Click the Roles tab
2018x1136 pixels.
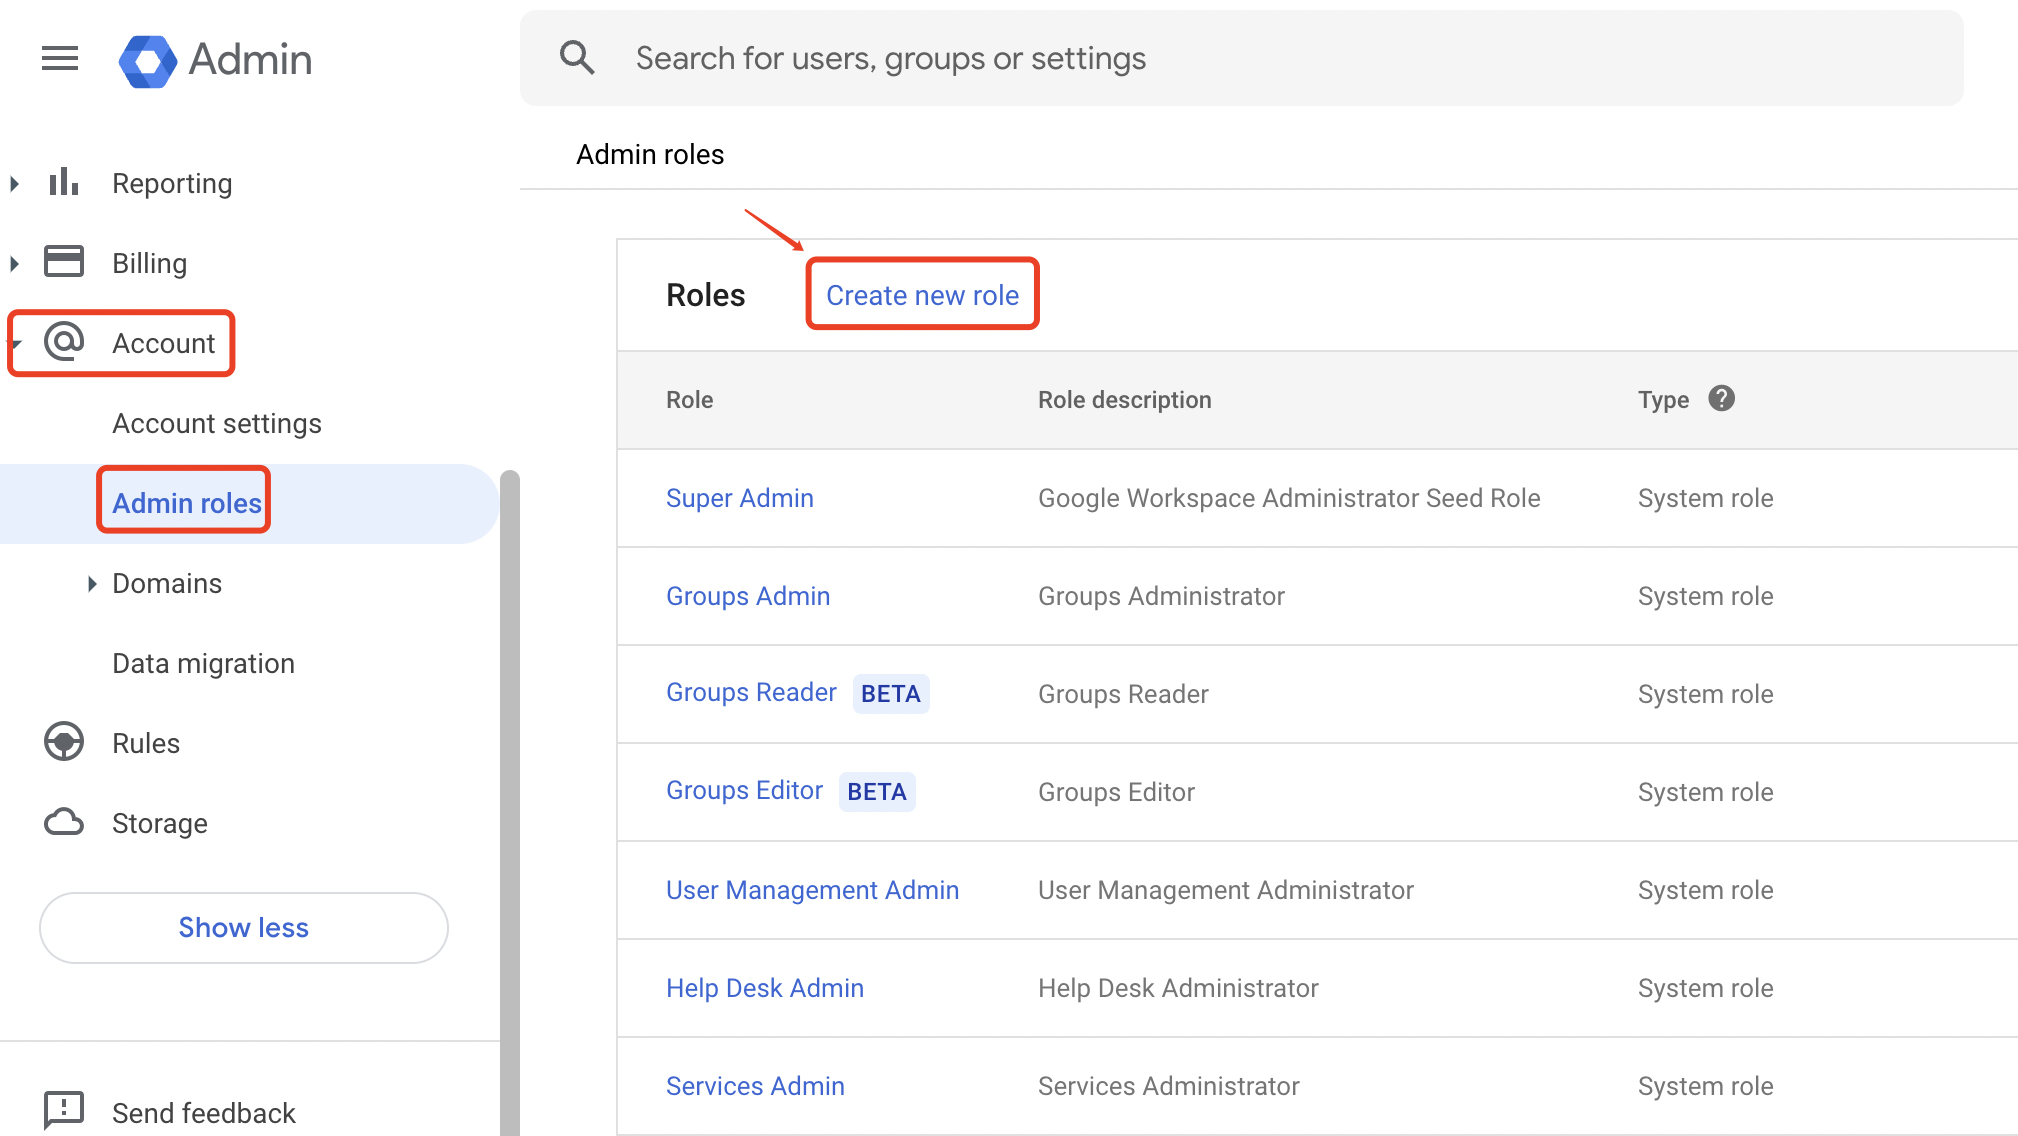pos(707,295)
